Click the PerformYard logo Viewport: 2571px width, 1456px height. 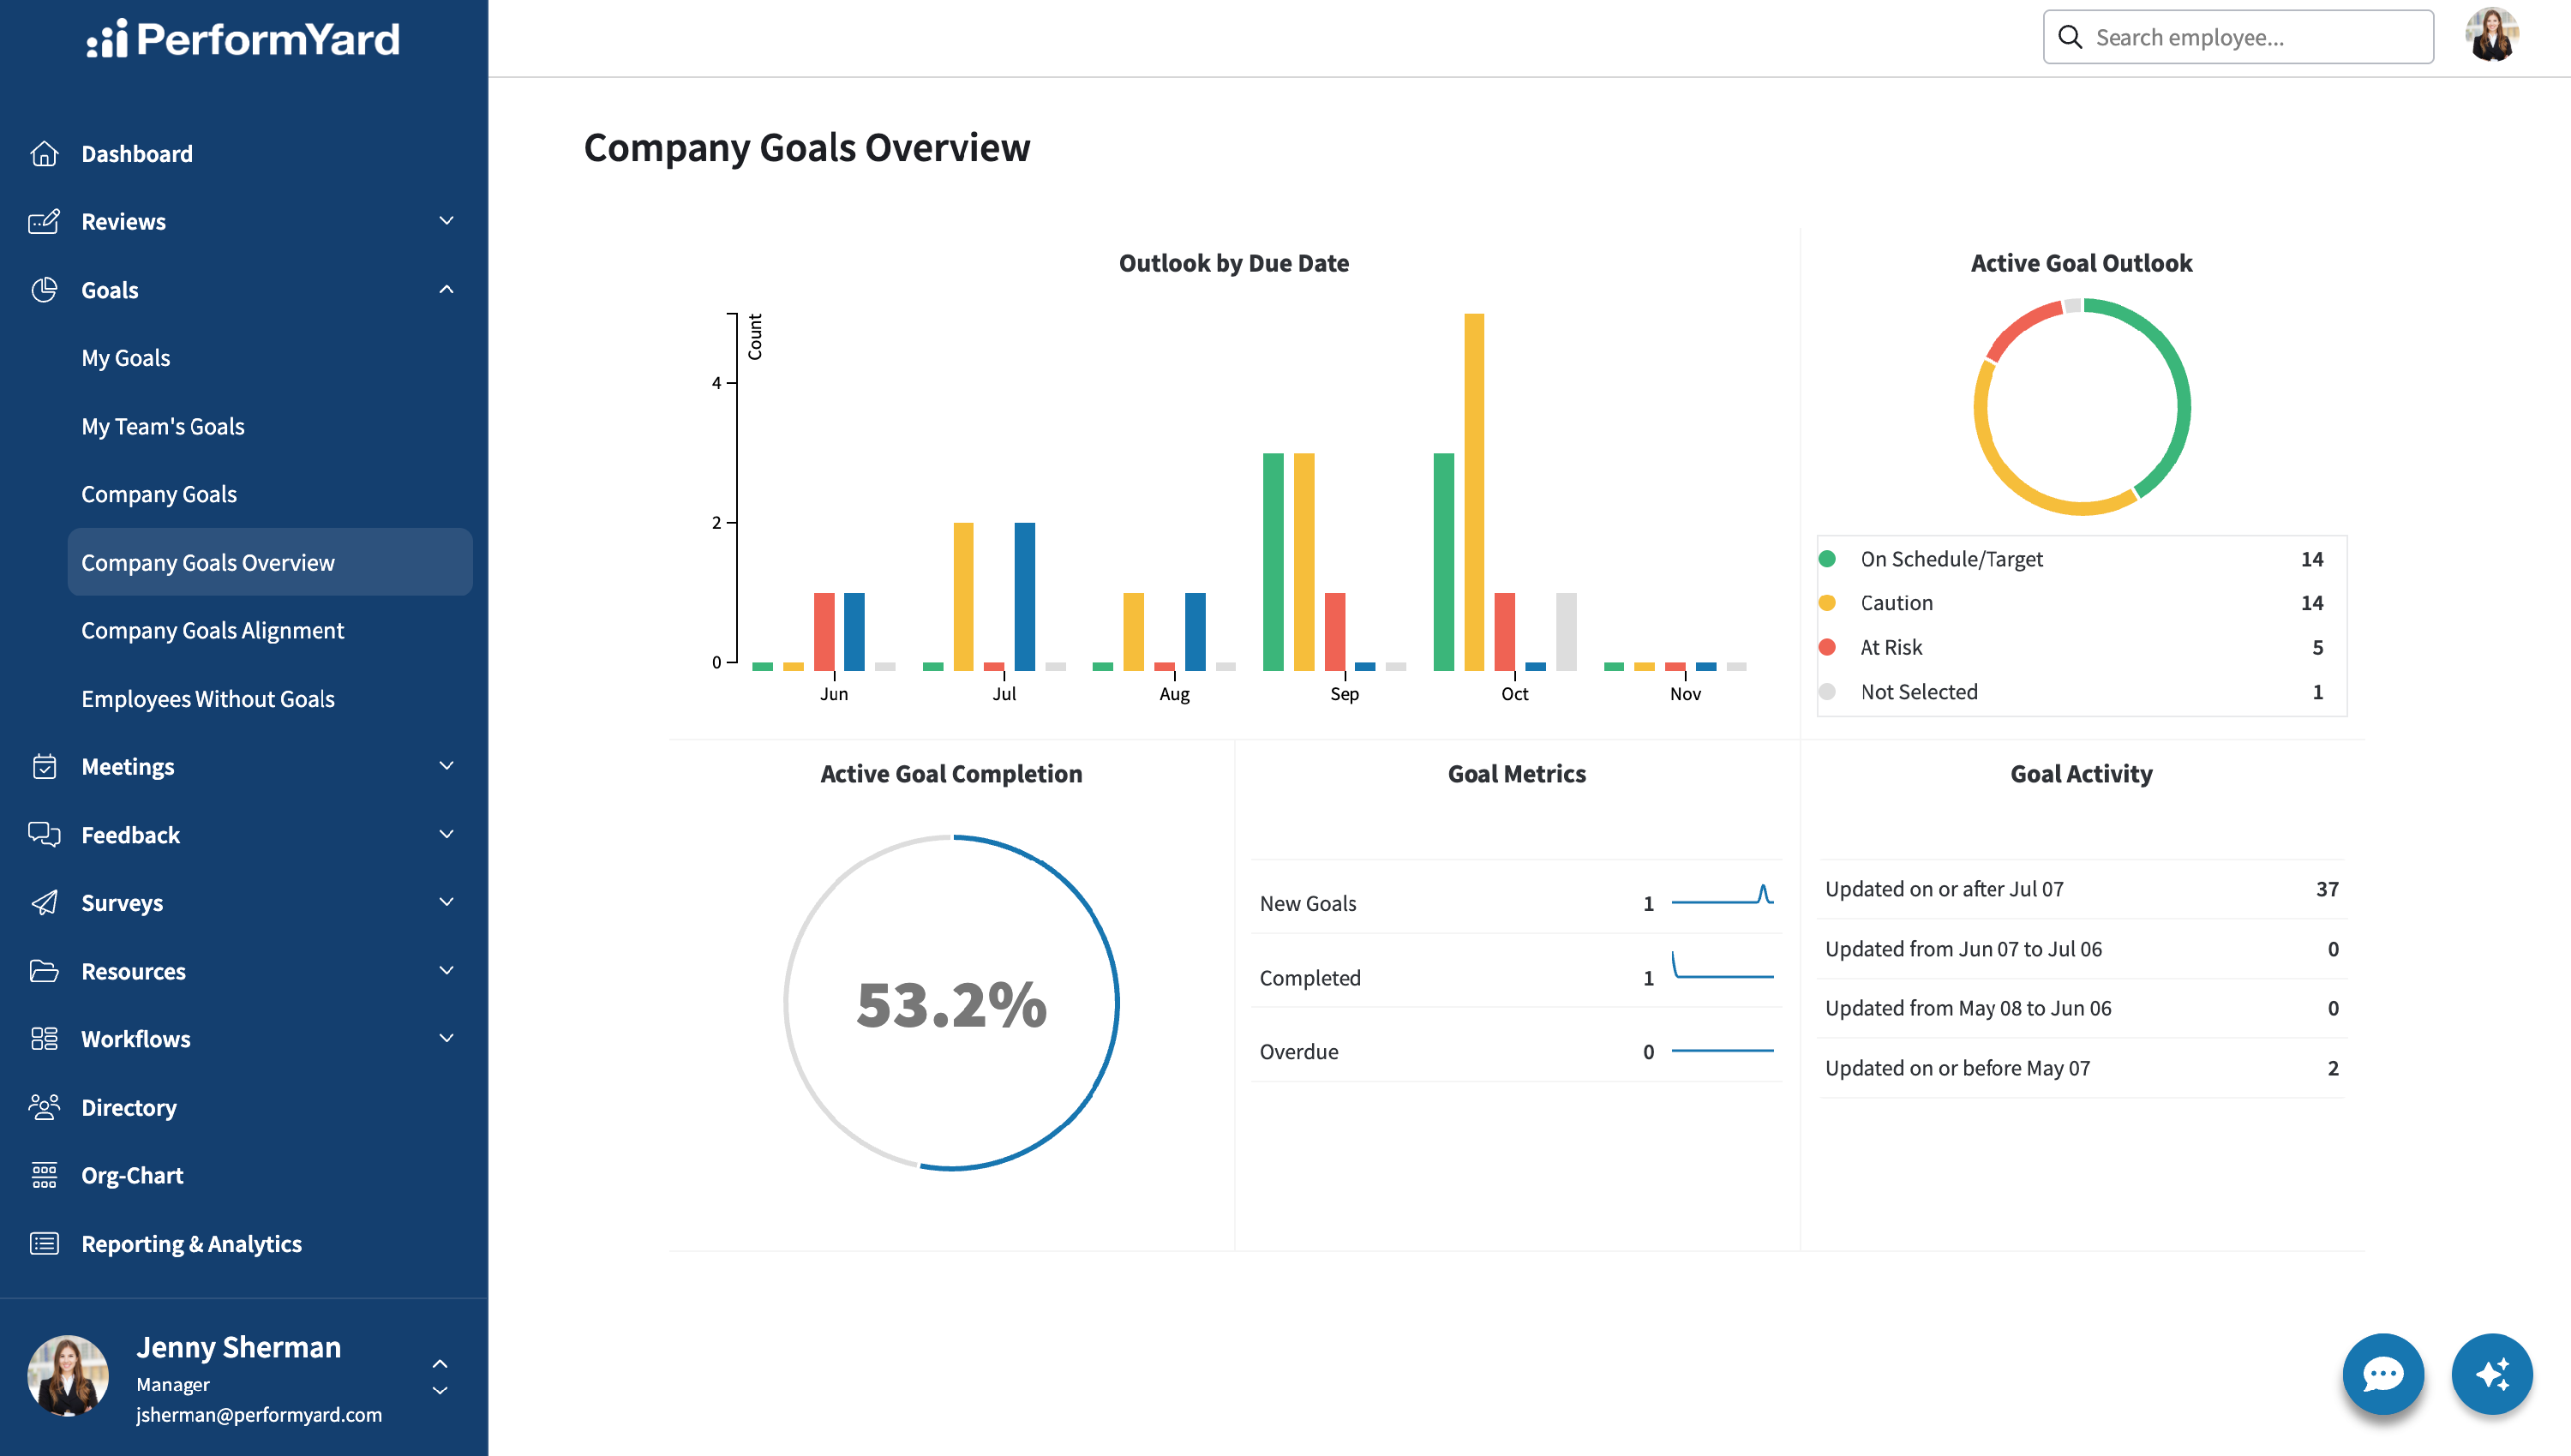coord(243,39)
